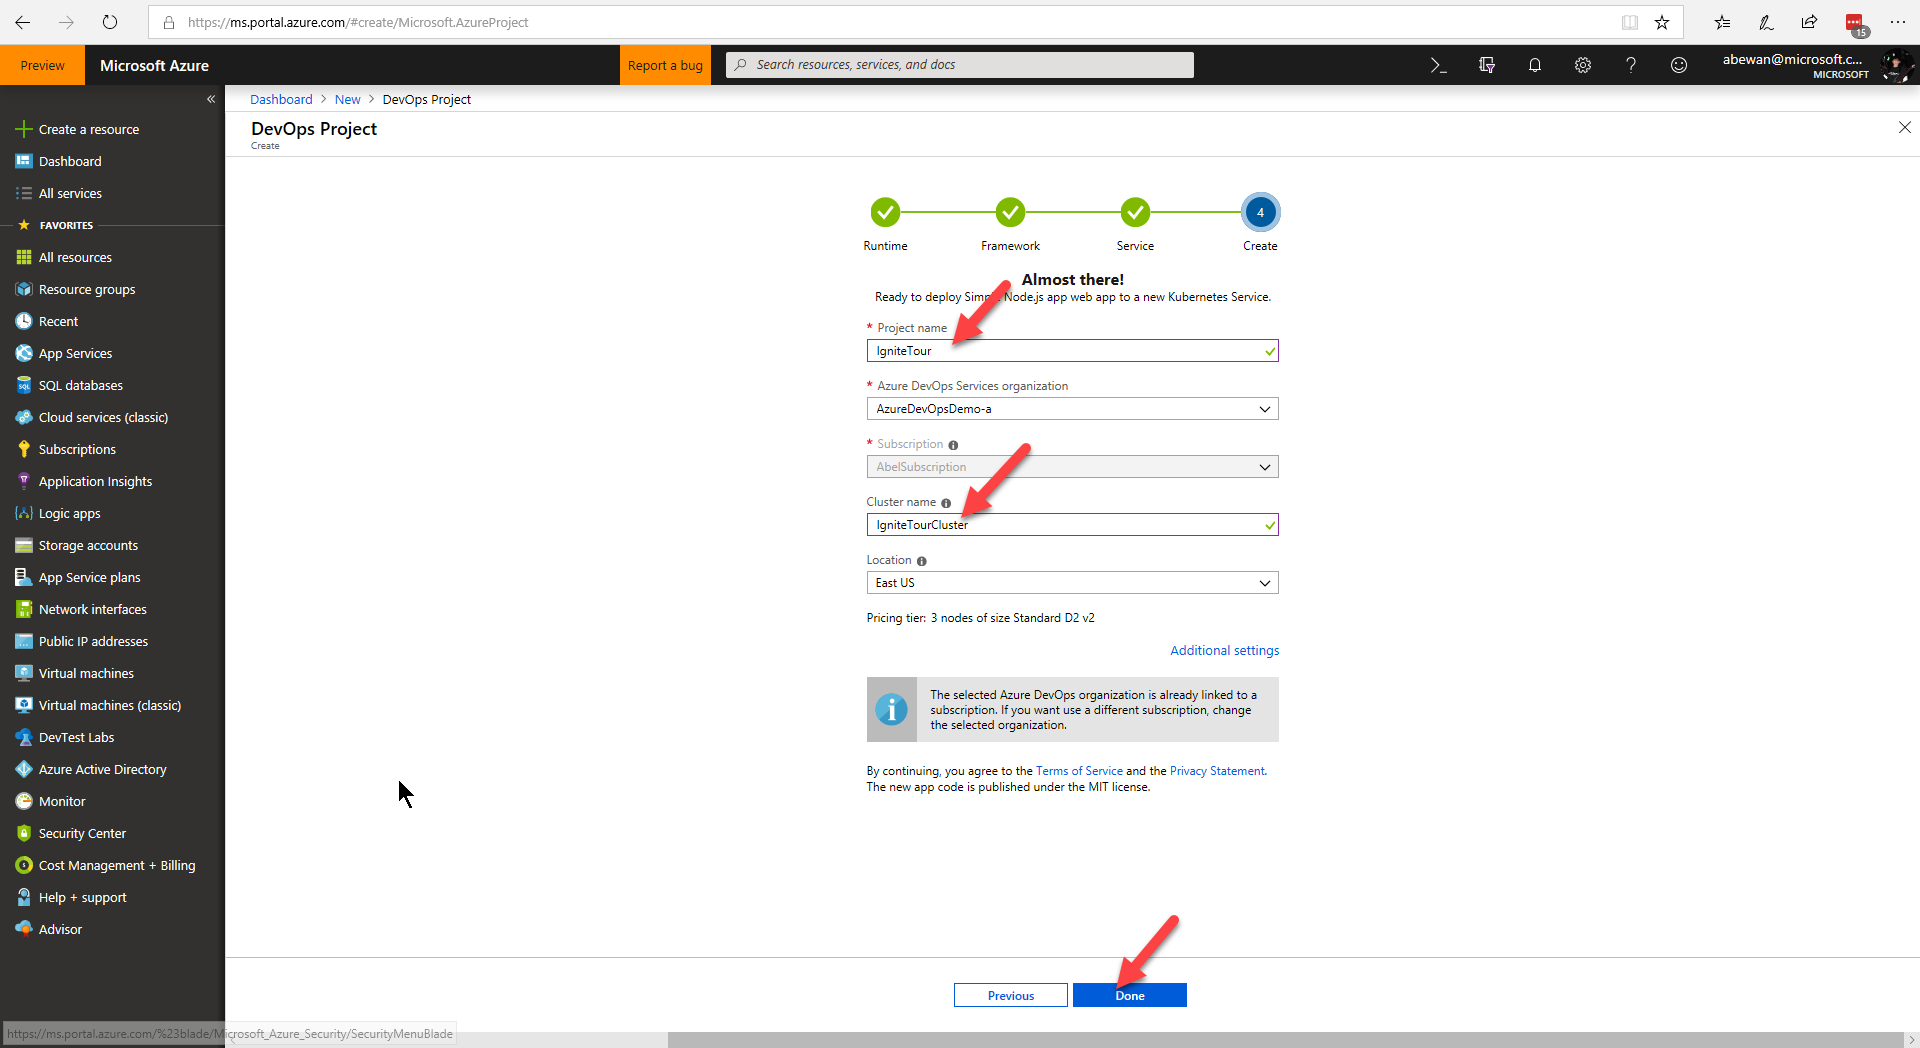
Task: Open the help question mark menu
Action: tap(1631, 65)
